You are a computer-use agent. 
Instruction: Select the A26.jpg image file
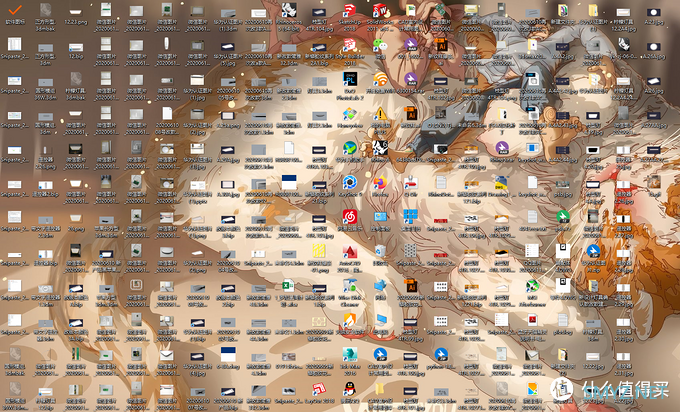654,82
